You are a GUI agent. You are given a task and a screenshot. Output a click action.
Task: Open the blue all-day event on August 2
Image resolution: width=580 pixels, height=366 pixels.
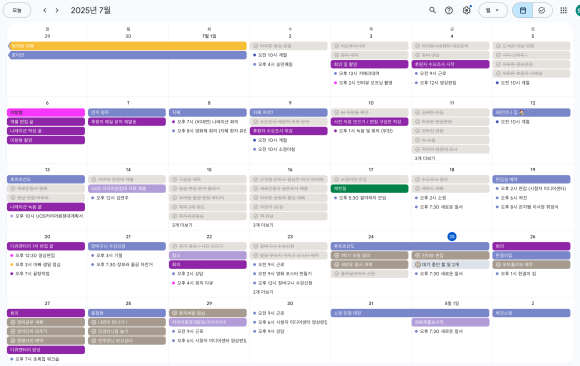pos(531,313)
